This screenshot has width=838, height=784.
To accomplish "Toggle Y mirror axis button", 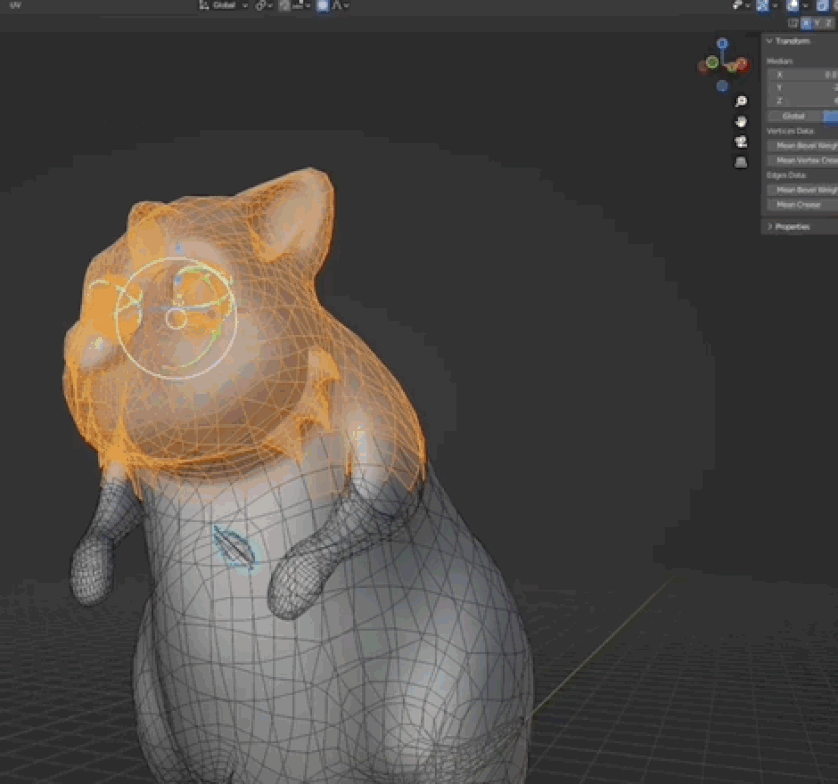I will coord(817,23).
